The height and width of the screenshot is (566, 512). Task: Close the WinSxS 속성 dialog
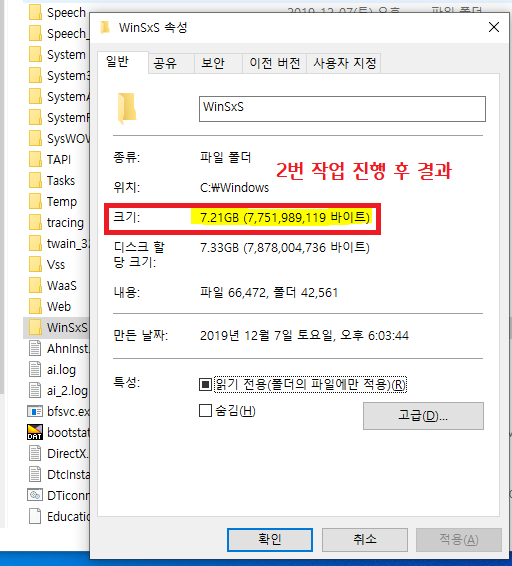[x=494, y=27]
